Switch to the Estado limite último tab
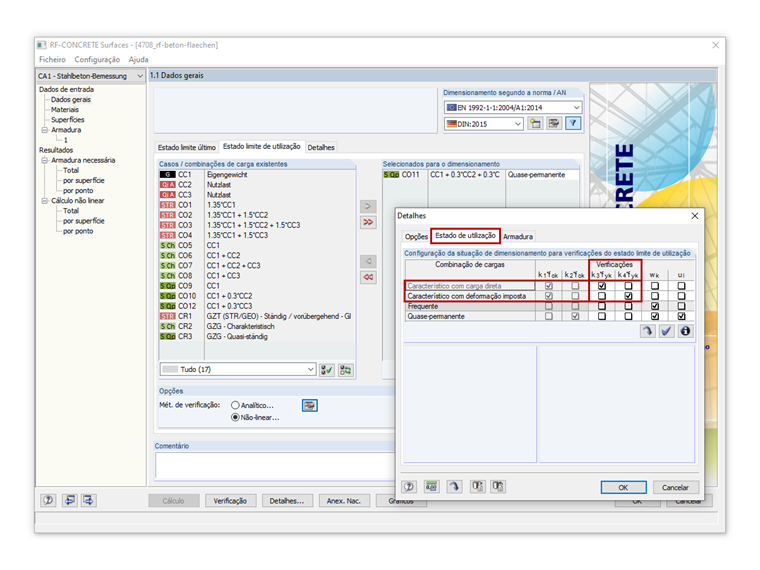This screenshot has width=760, height=570. click(187, 147)
